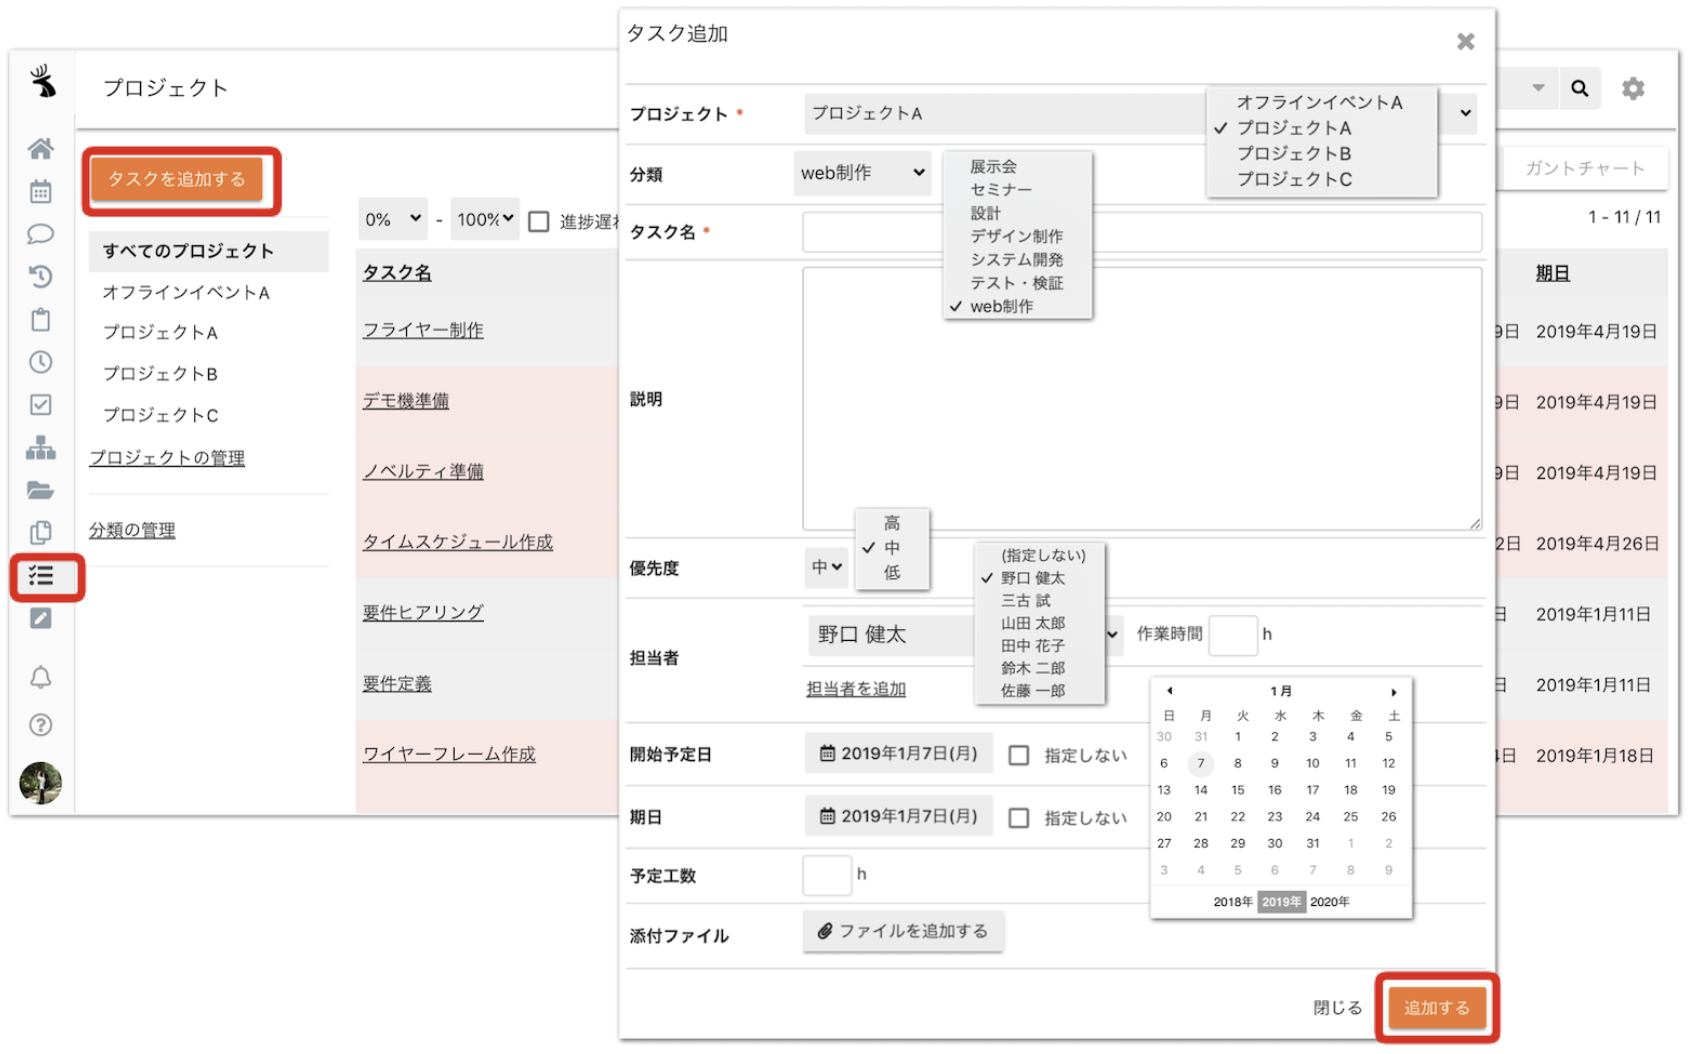Select 展示会 in category list

(x=993, y=166)
